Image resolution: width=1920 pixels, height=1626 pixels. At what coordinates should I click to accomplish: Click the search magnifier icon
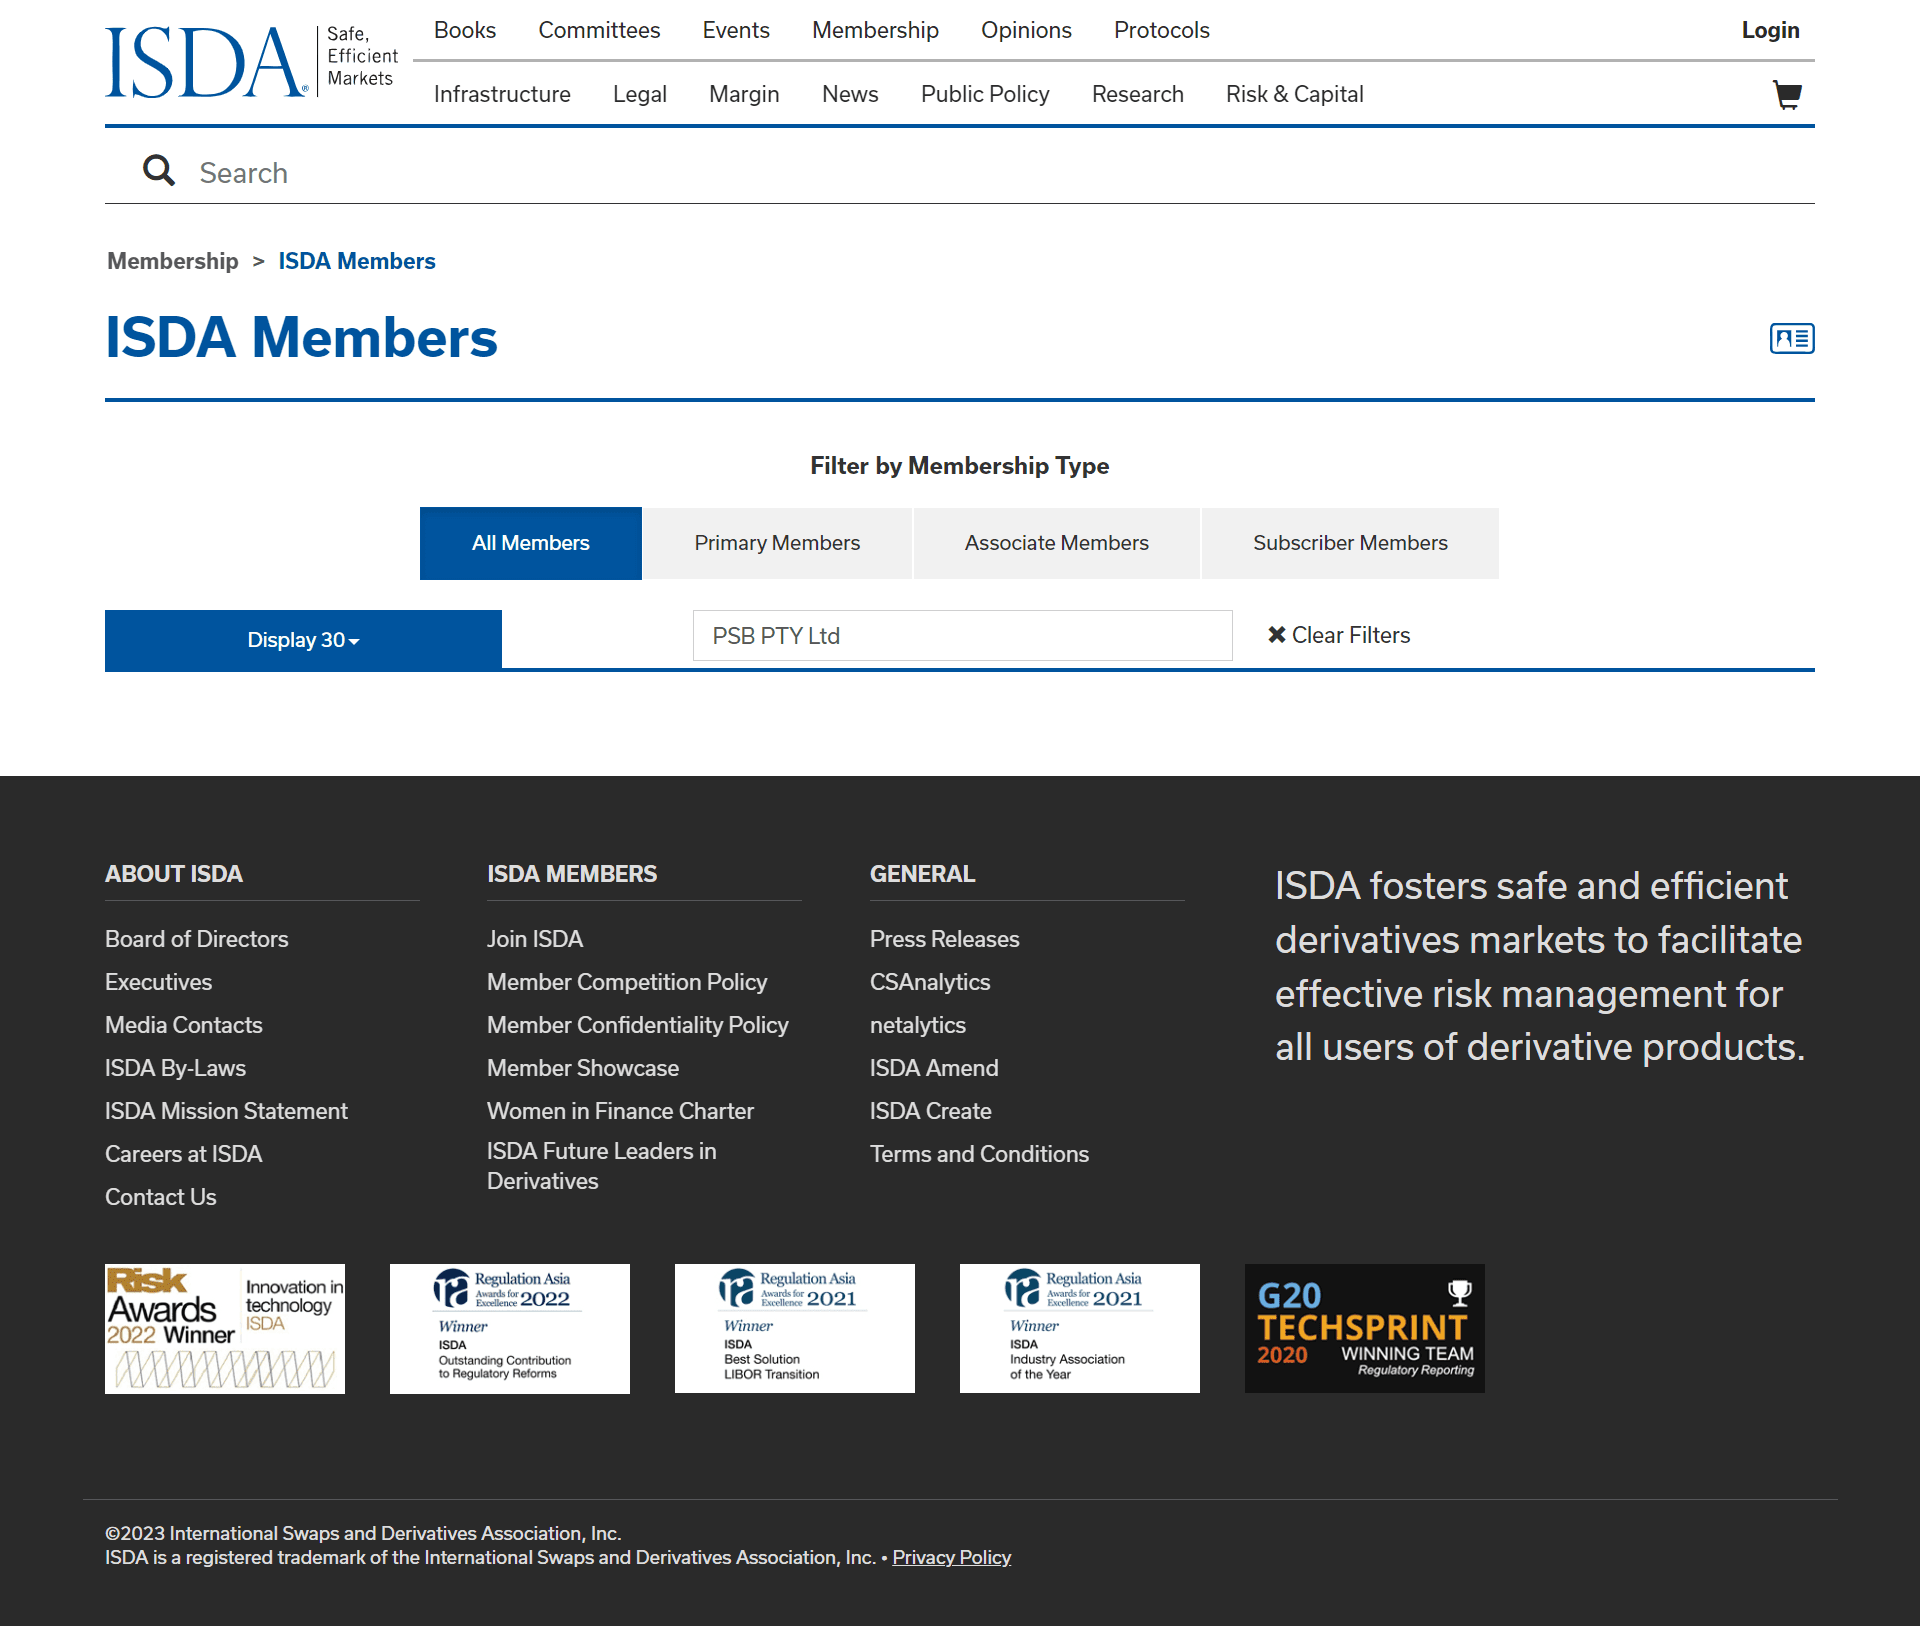click(x=158, y=171)
